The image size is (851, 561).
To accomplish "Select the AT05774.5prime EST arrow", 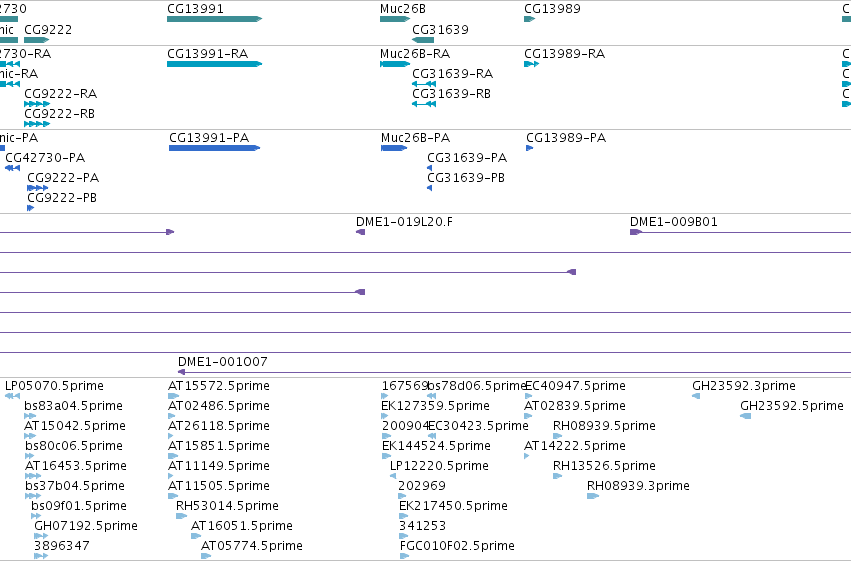I will pyautogui.click(x=206, y=556).
